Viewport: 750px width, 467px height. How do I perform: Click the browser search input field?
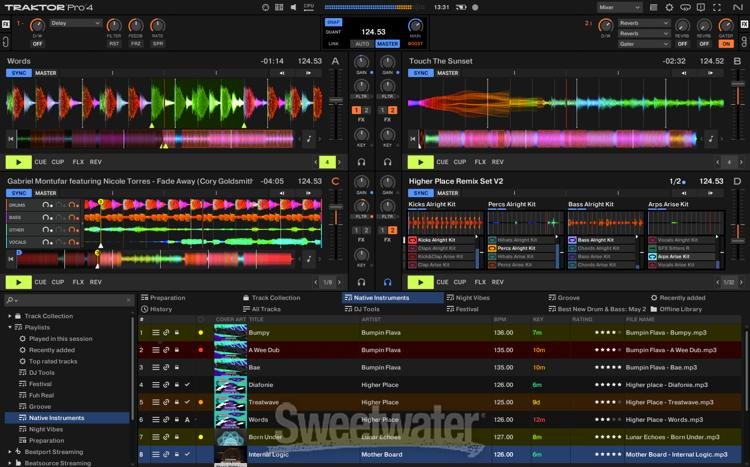[69, 300]
